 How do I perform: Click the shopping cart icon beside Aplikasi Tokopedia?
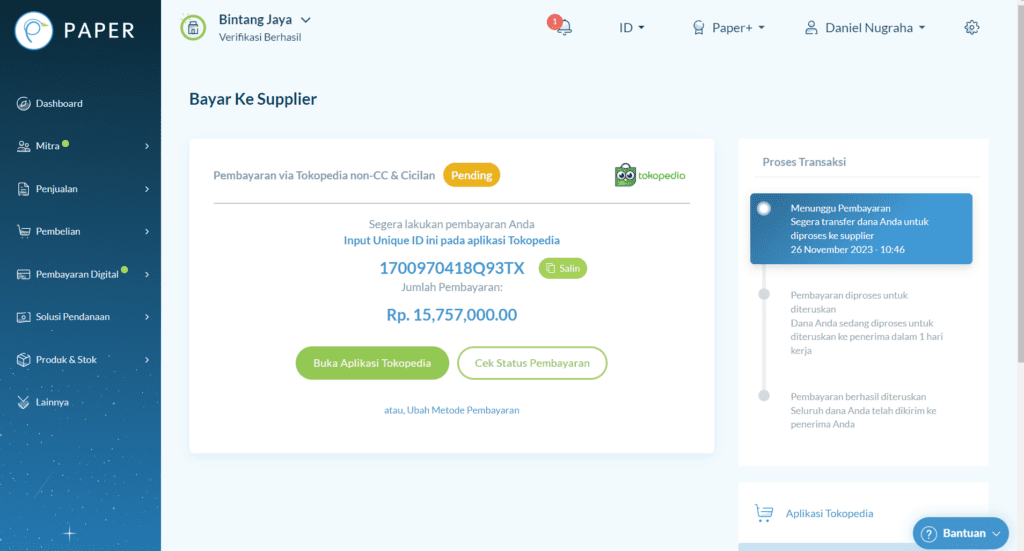click(x=764, y=513)
